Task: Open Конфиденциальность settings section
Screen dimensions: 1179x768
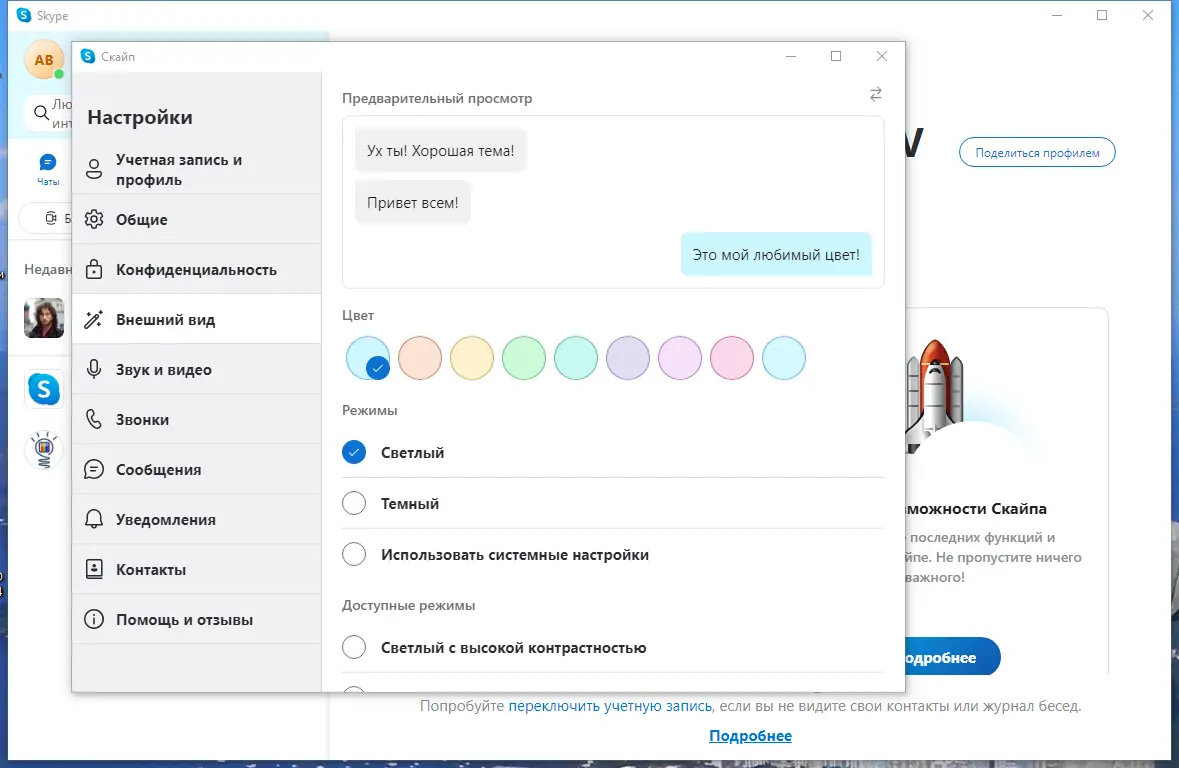Action: [x=197, y=269]
